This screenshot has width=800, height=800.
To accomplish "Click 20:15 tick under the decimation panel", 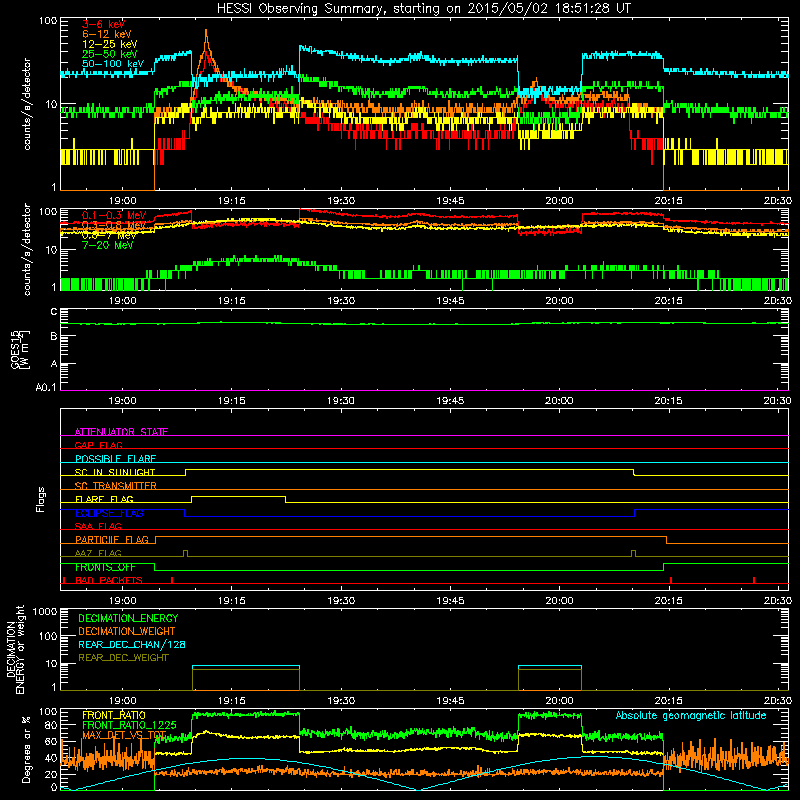I will point(668,701).
